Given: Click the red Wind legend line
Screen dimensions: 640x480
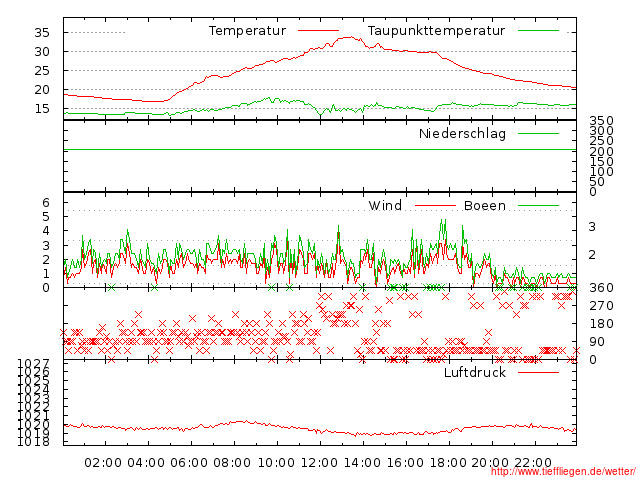Looking at the screenshot, I should 435,205.
